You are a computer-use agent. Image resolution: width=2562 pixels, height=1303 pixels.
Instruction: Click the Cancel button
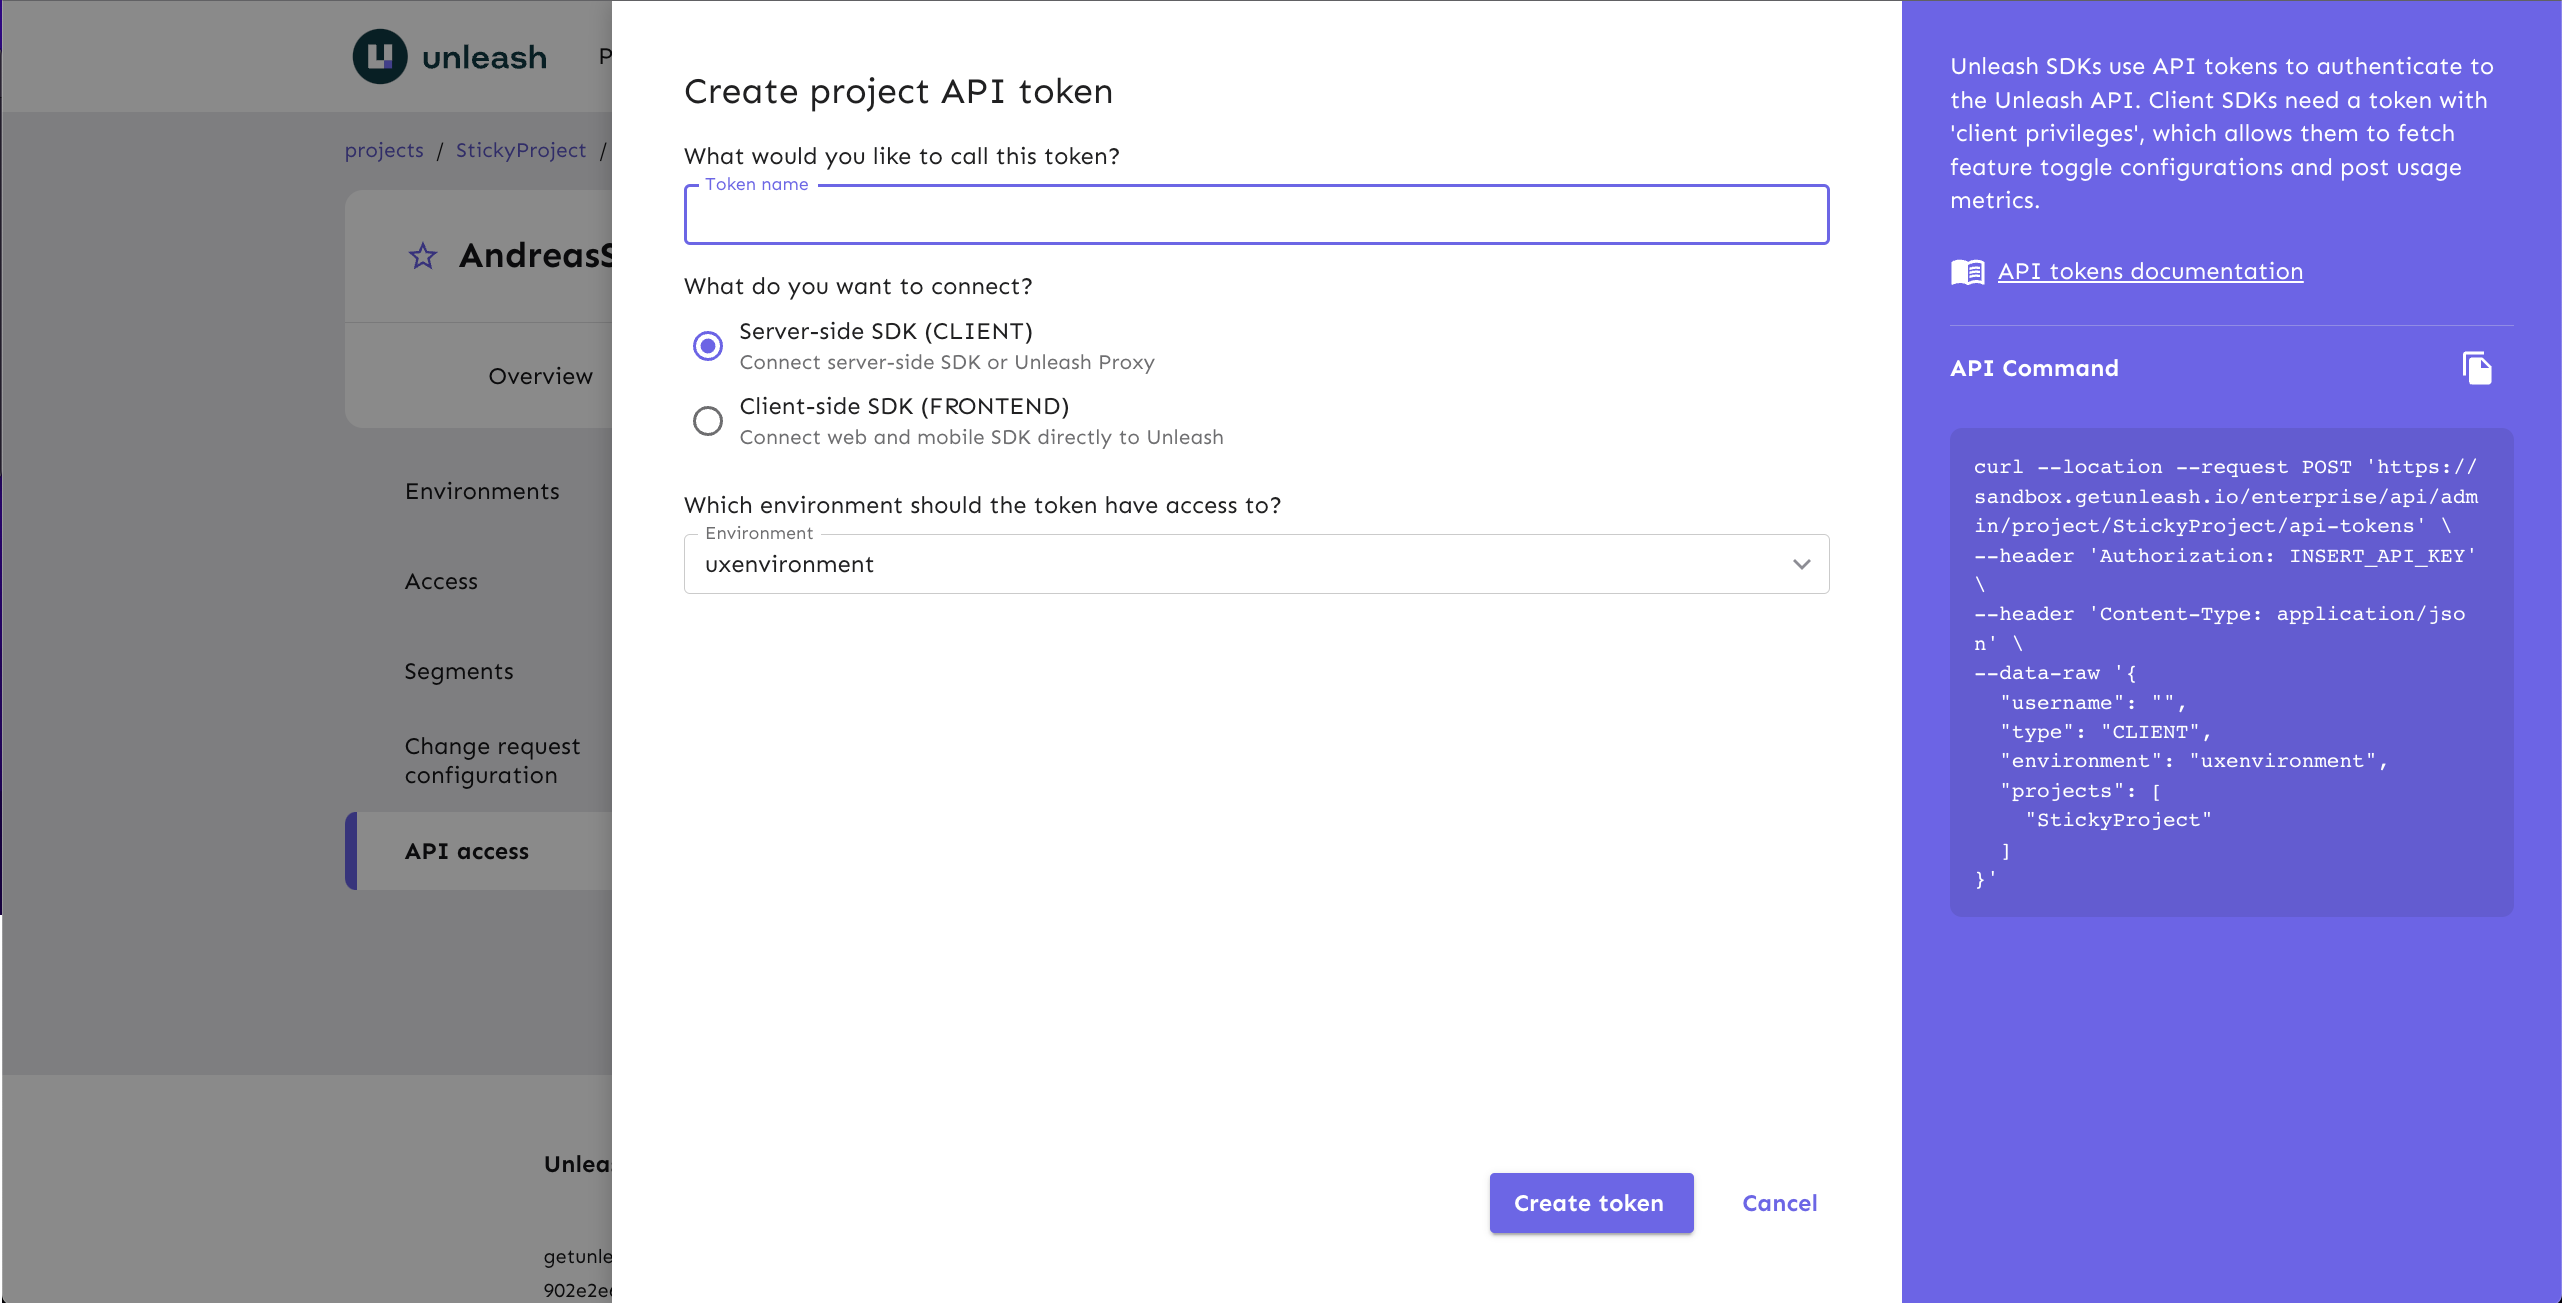point(1781,1203)
